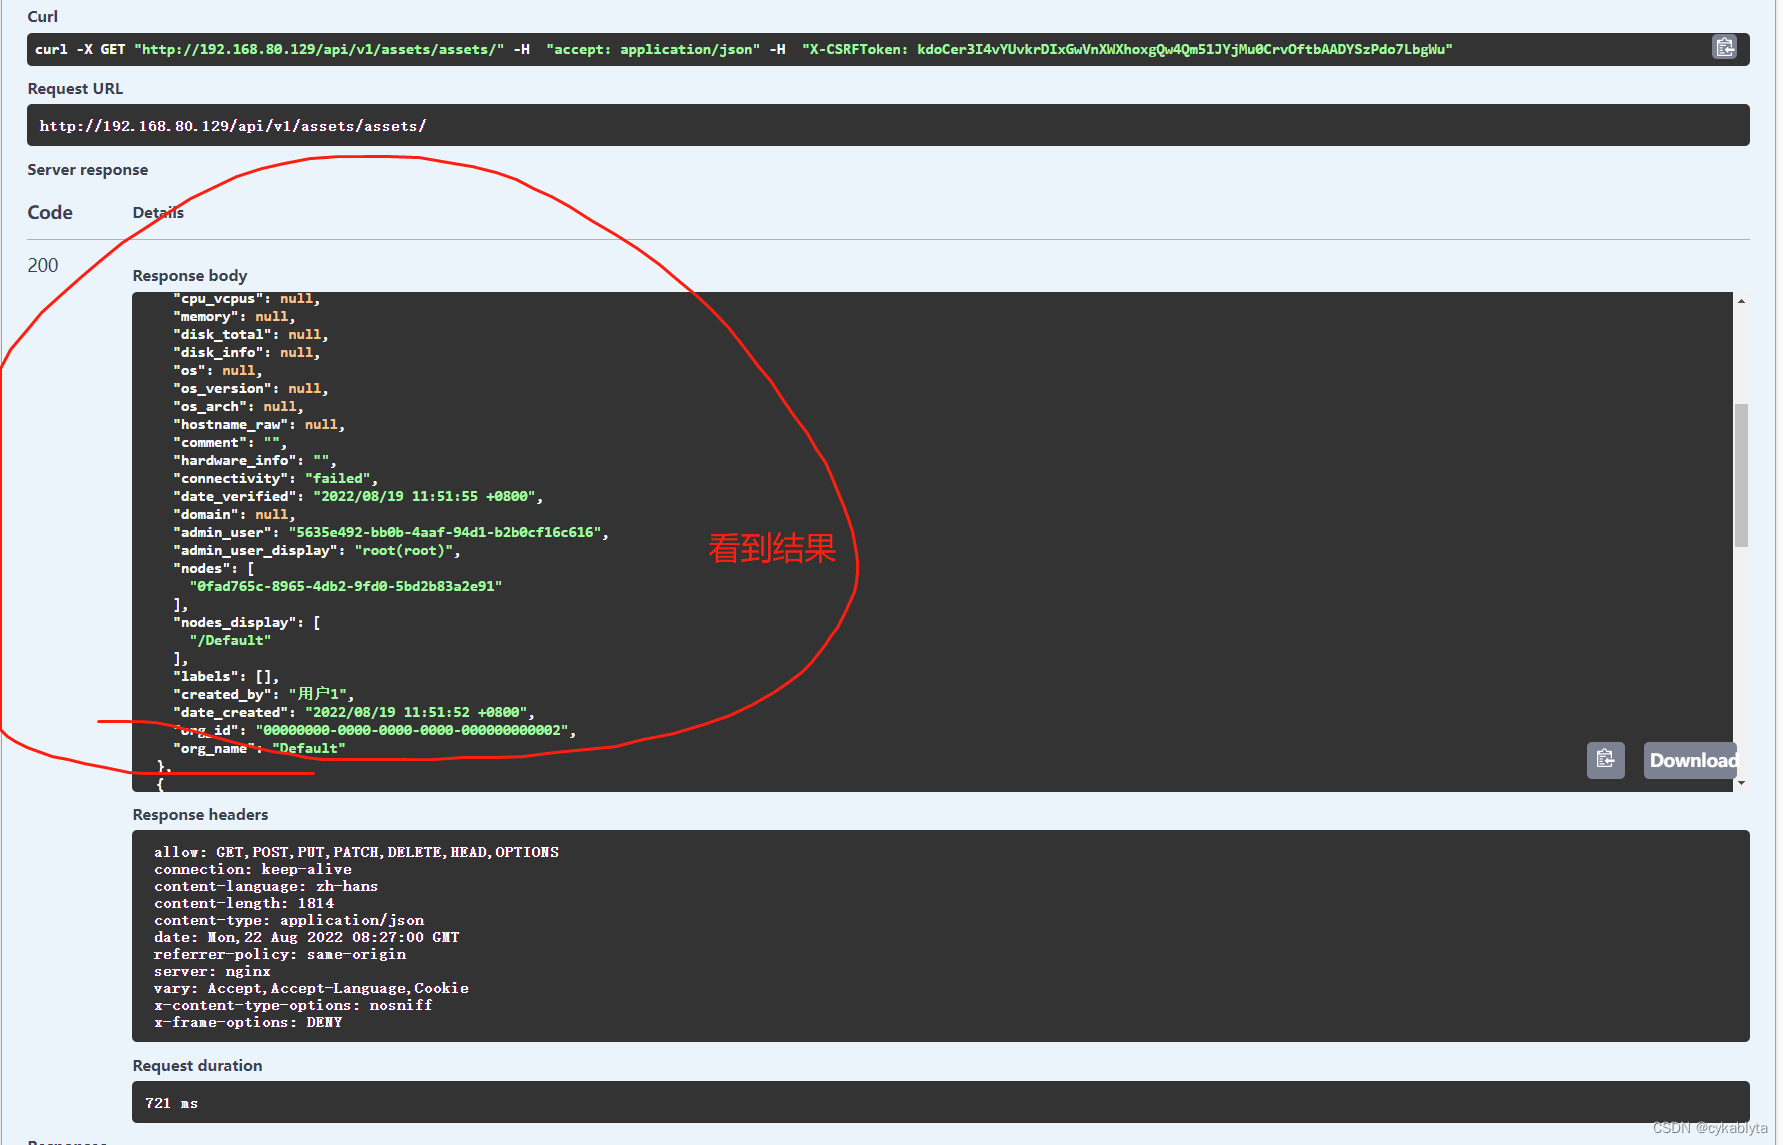This screenshot has height=1145, width=1783.
Task: Click the scroll-down arrow of response body
Action: coord(1741,783)
